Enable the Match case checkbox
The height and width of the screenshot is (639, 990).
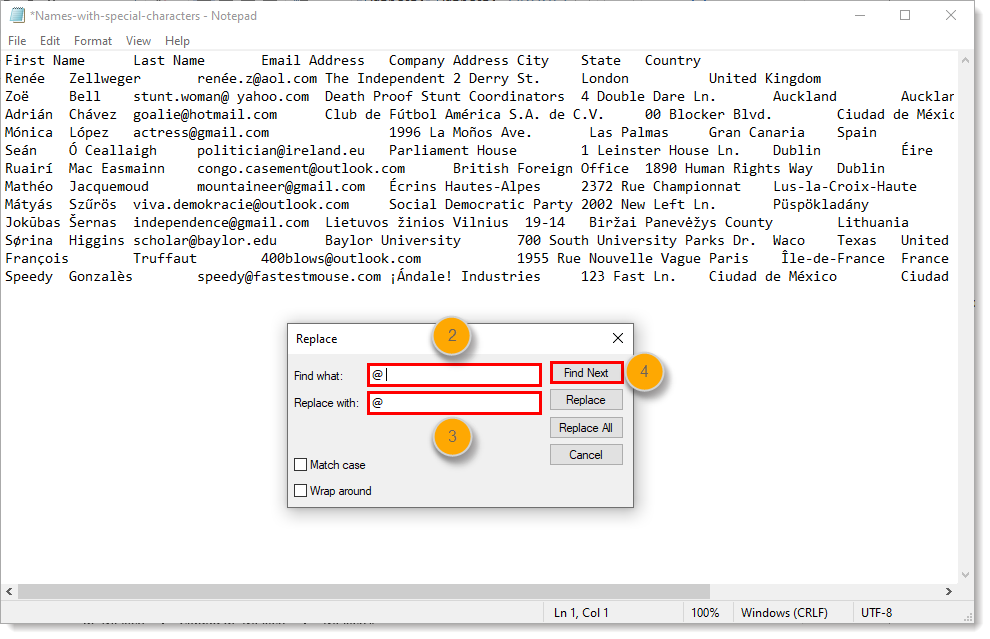301,465
